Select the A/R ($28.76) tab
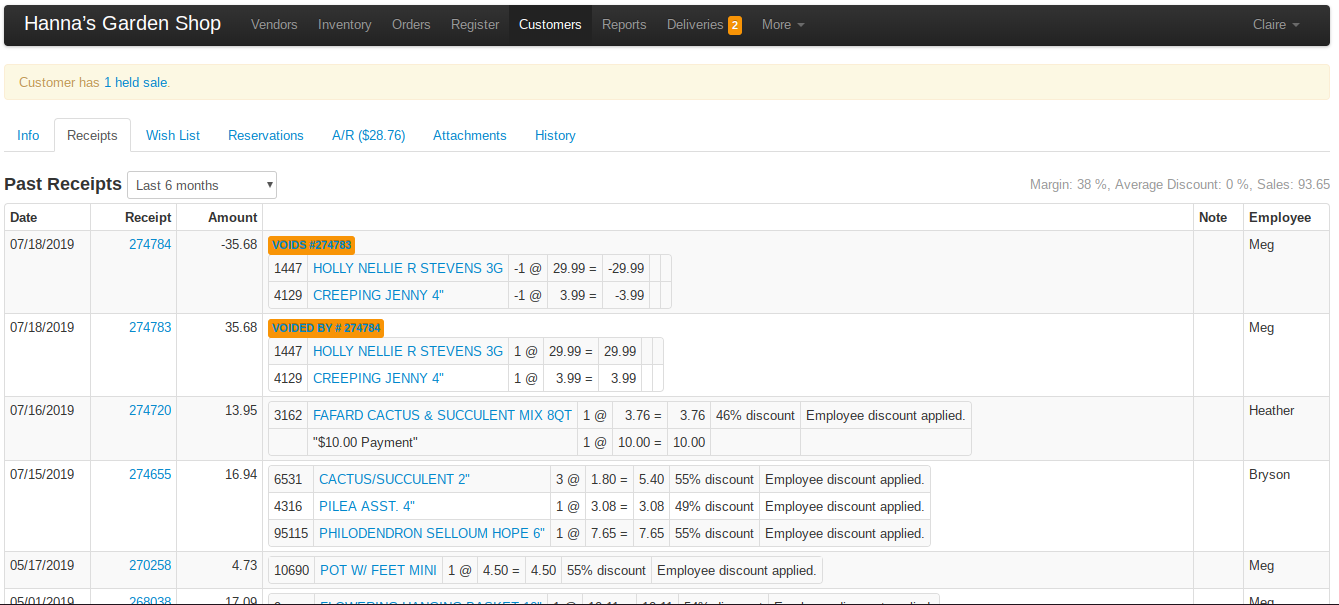The image size is (1339, 605). 368,135
